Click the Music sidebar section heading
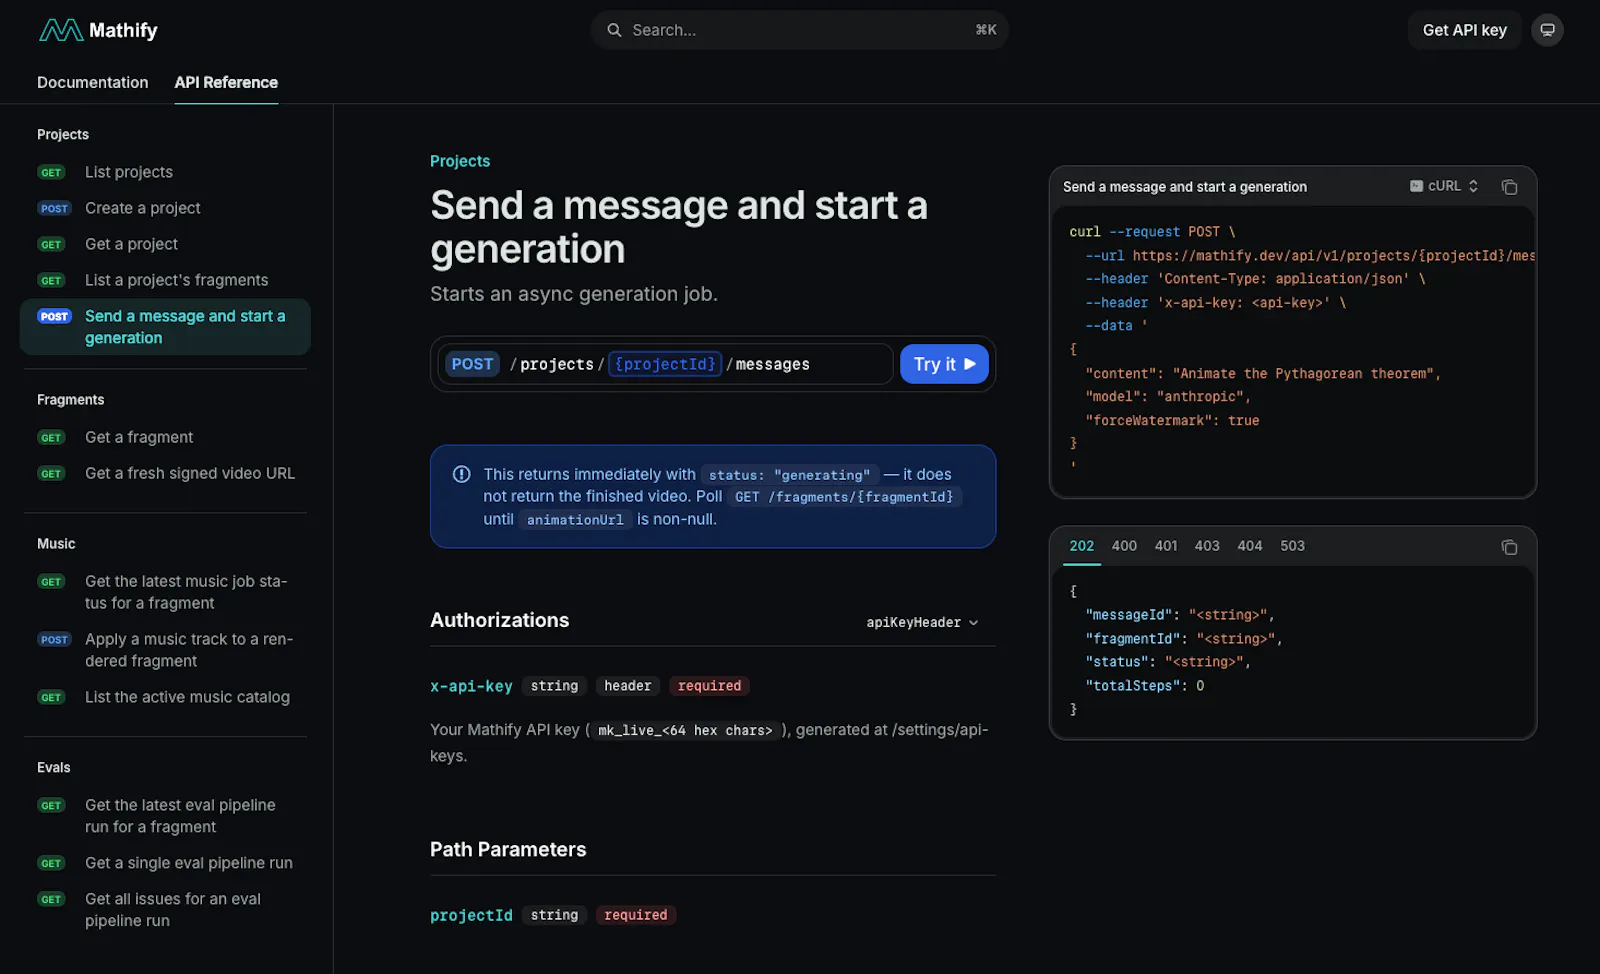This screenshot has height=974, width=1600. (x=56, y=543)
